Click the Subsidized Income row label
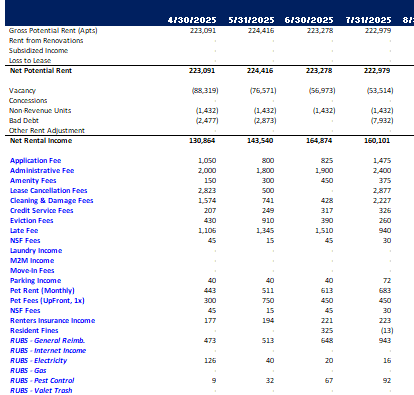414x395 pixels. 38,51
